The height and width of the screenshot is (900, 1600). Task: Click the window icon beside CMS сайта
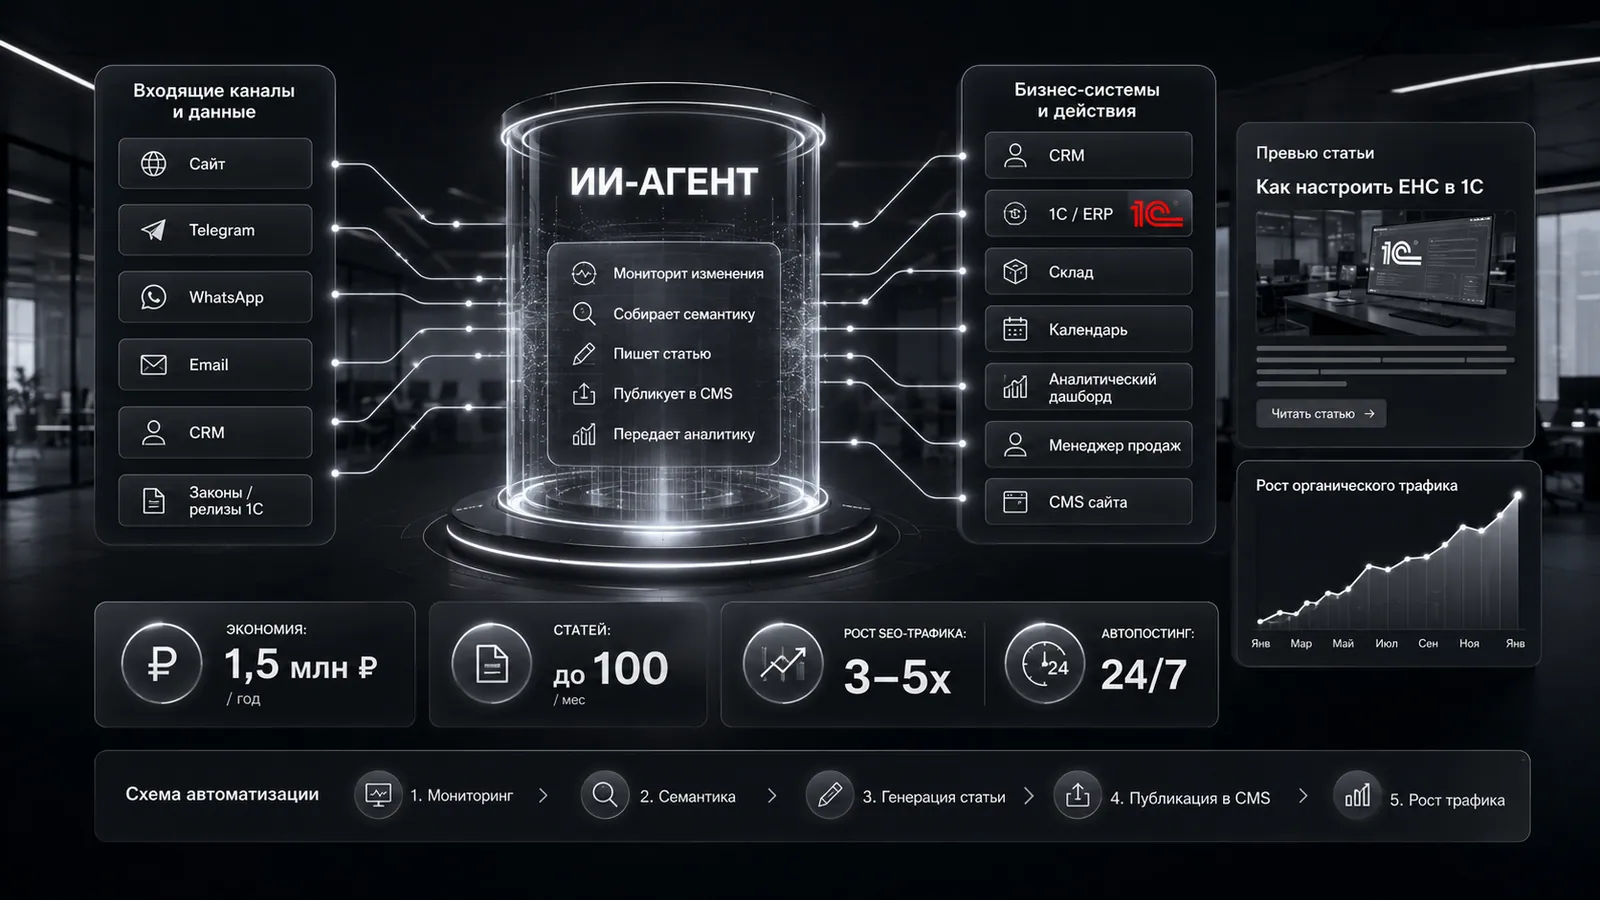coord(1015,502)
